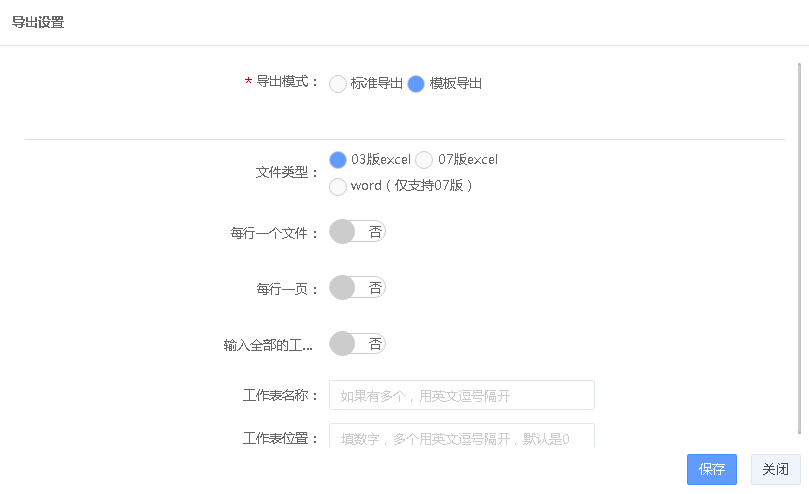Screen dimensions: 809x494
Task: Click the 每行一页 label text
Action: point(287,289)
